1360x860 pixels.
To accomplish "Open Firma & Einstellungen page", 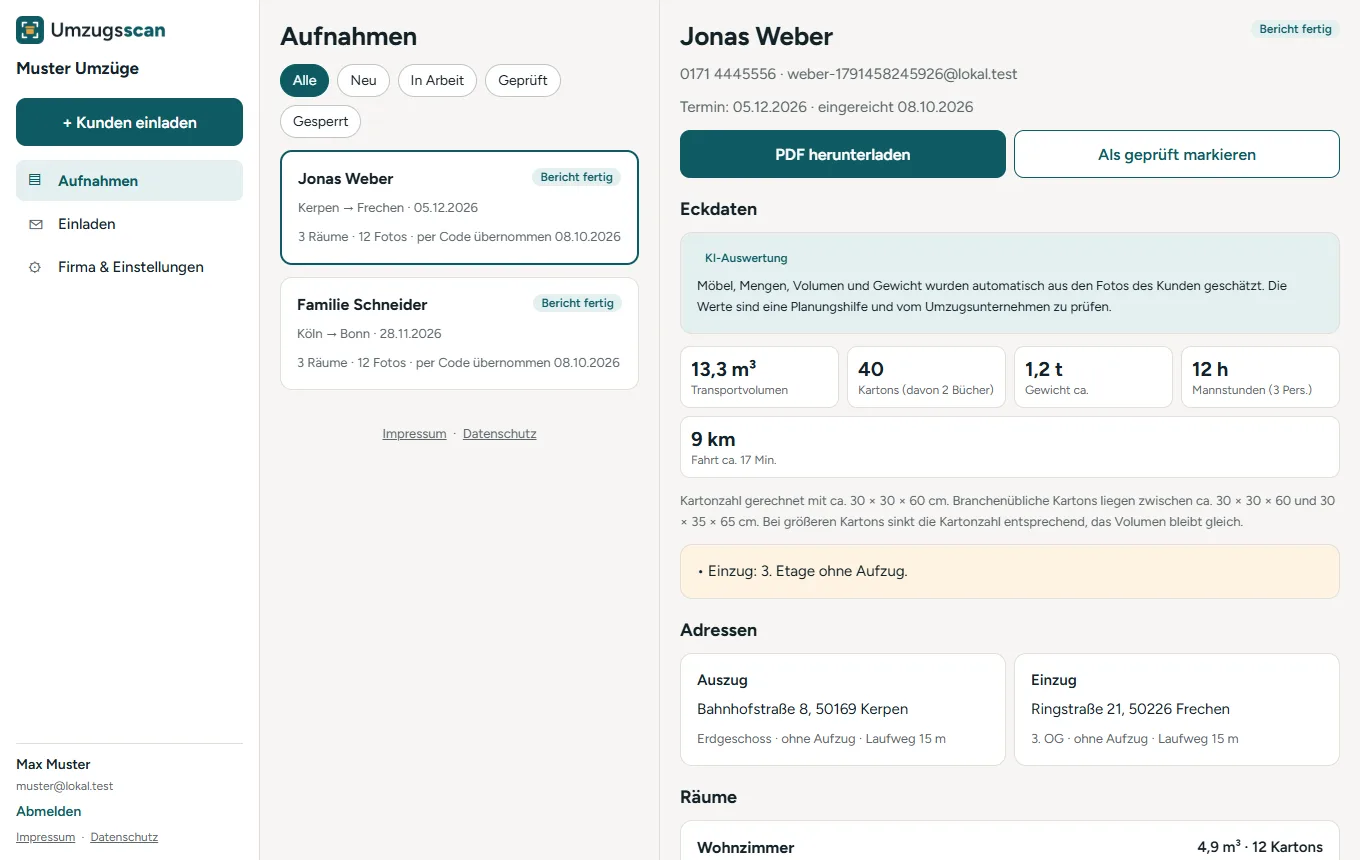I will [x=129, y=267].
